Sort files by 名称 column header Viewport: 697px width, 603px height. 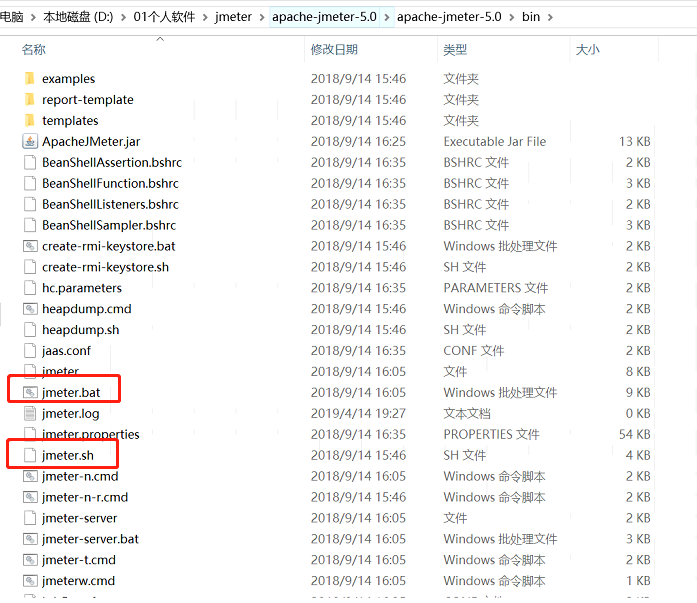click(x=34, y=49)
